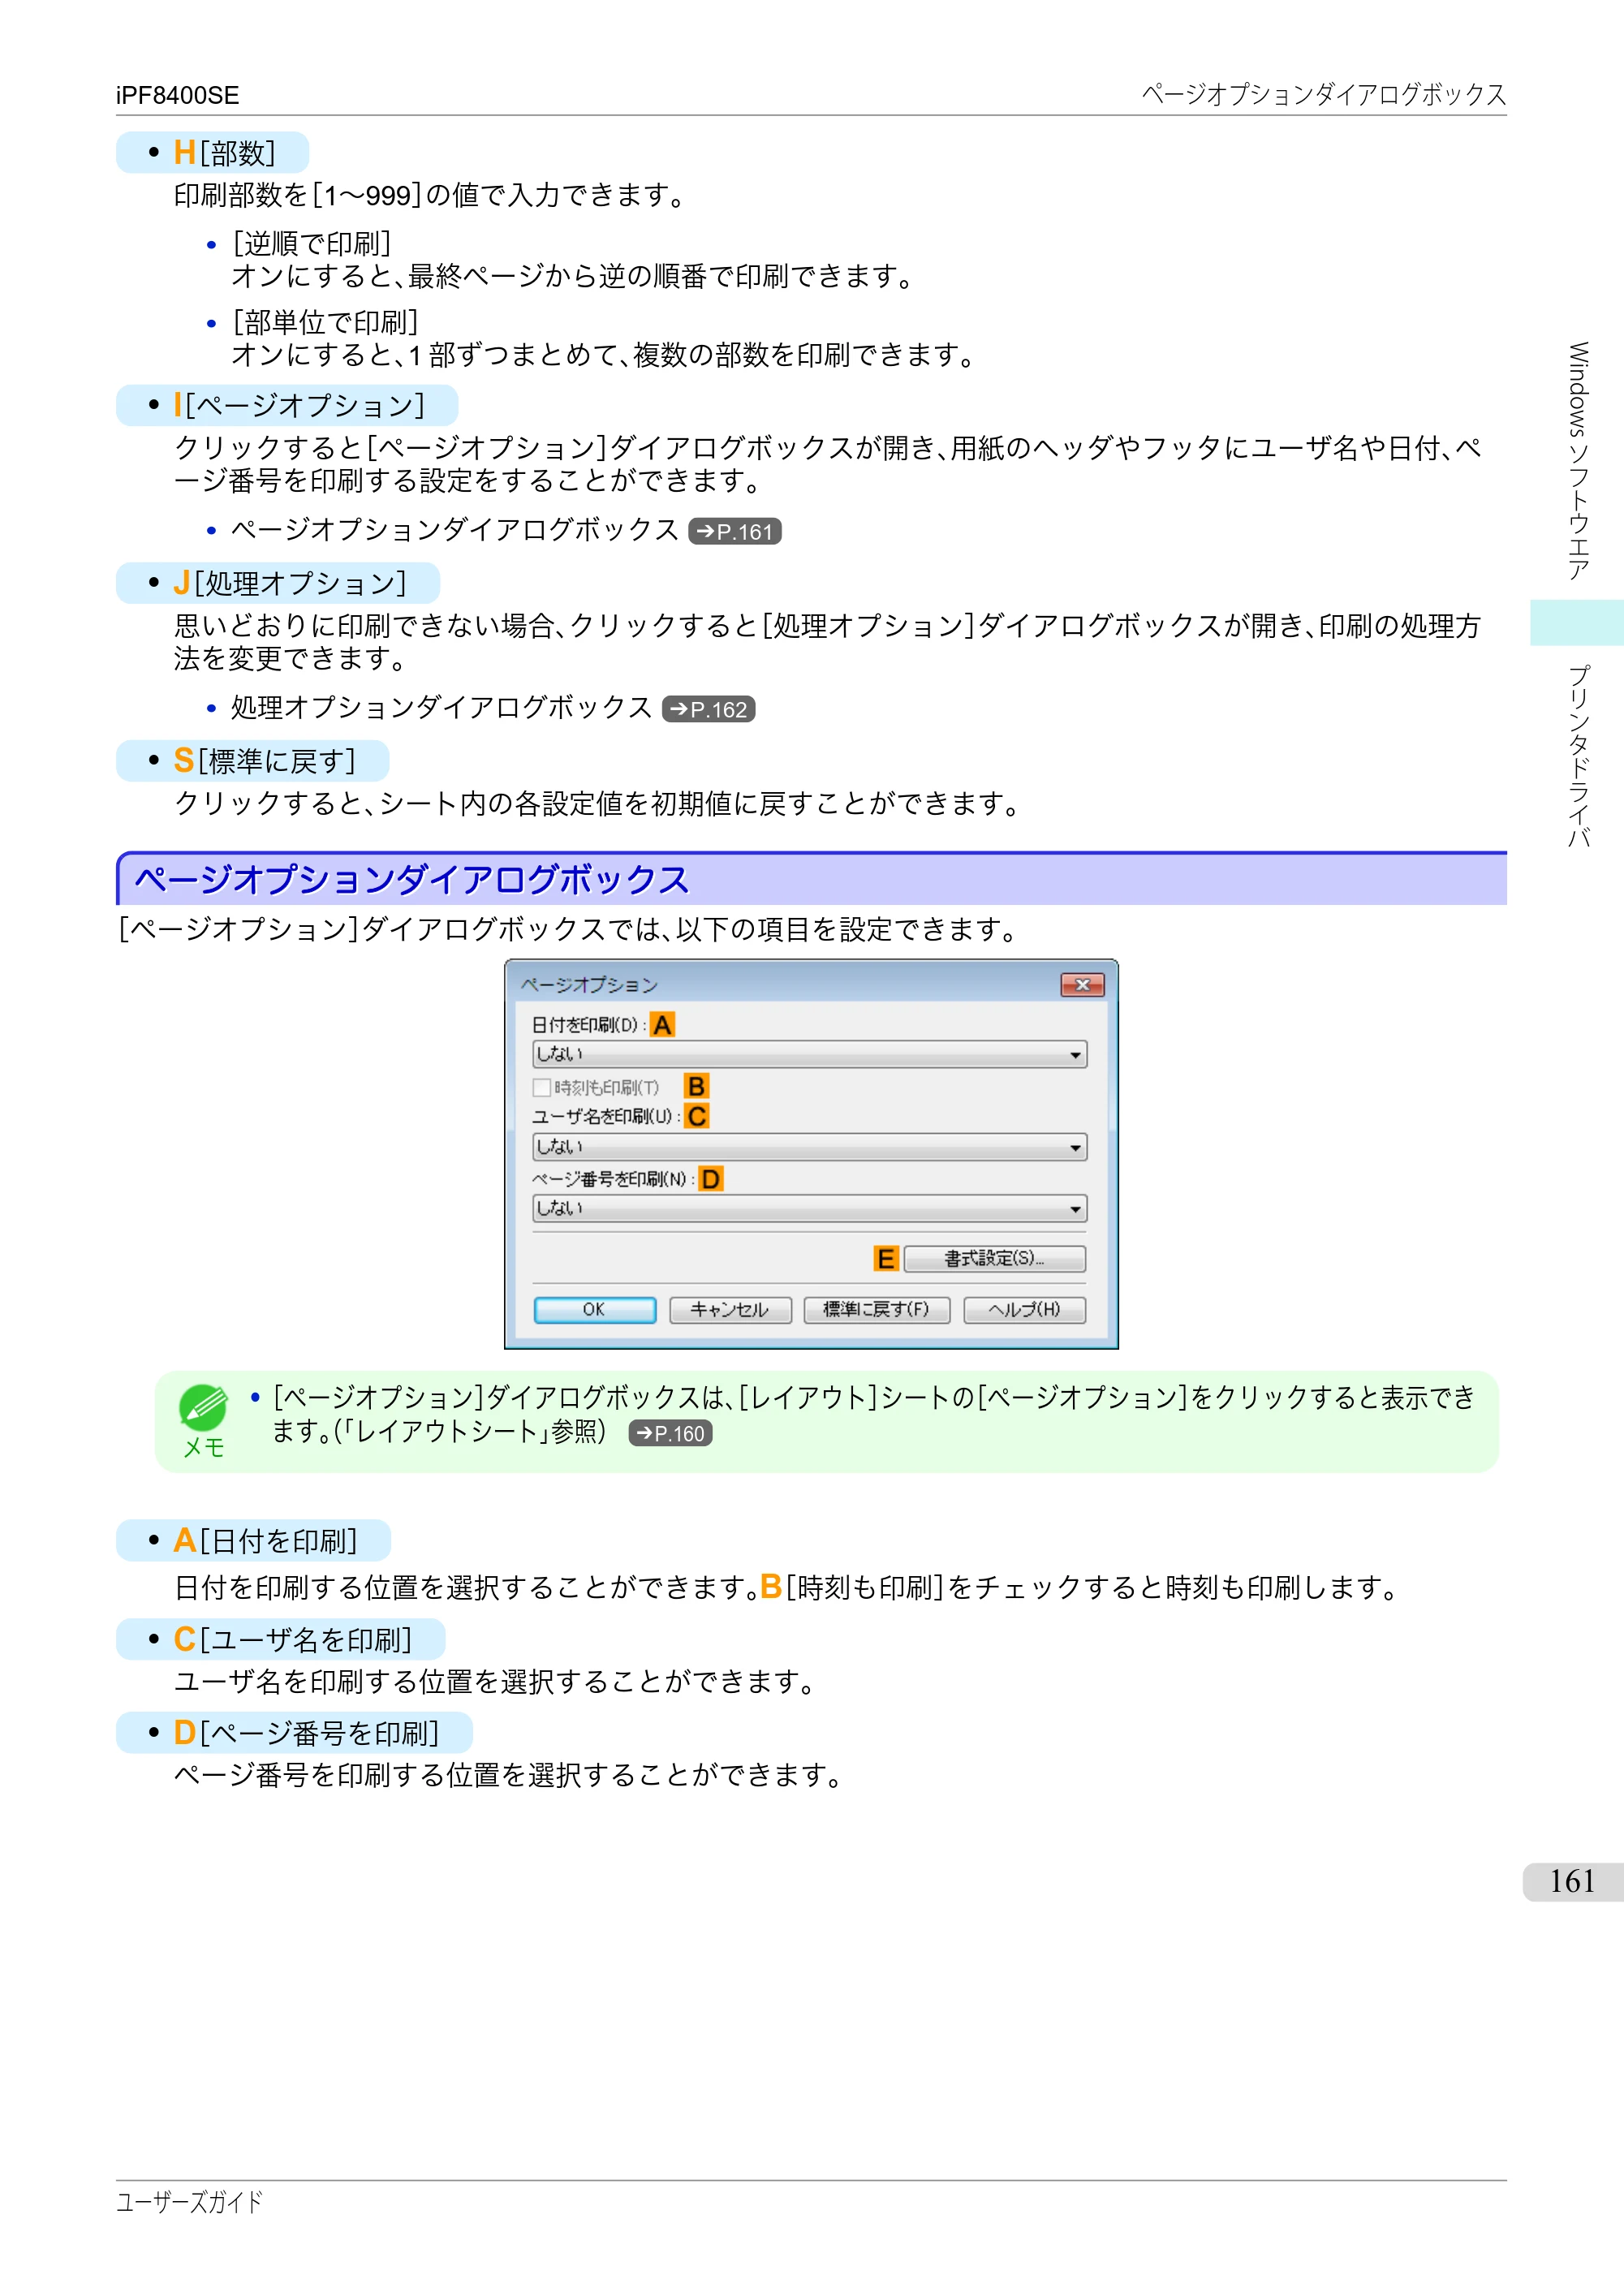1624x2296 pixels.
Task: Expand the 日付を印刷 dropdown
Action: point(809,1054)
